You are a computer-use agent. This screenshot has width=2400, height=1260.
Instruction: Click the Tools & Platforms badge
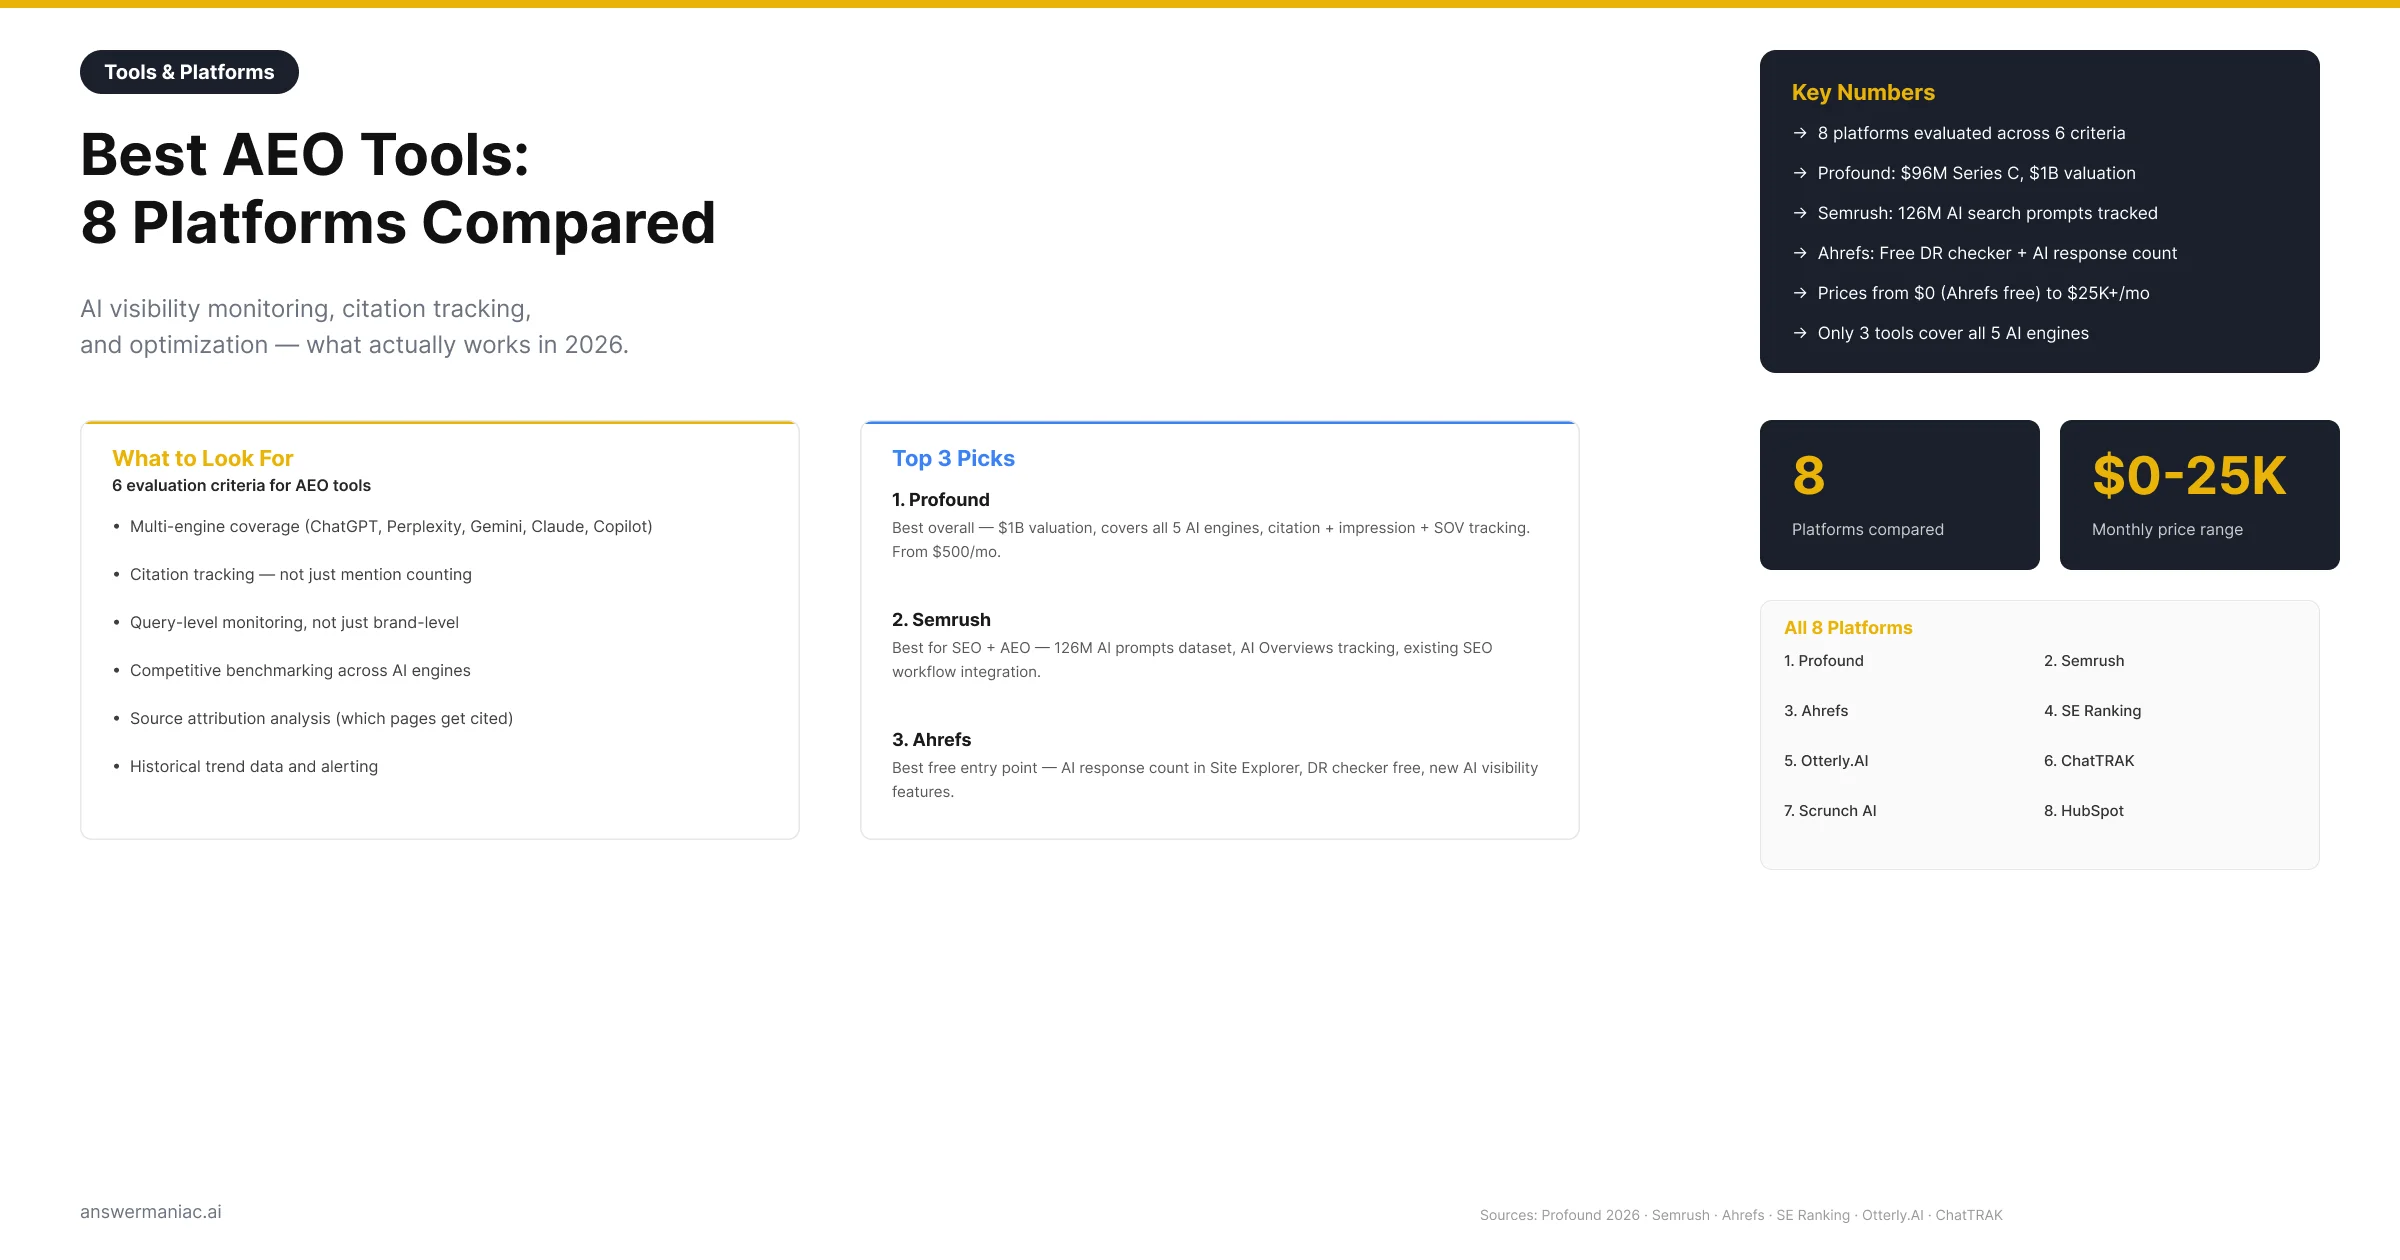pyautogui.click(x=189, y=72)
